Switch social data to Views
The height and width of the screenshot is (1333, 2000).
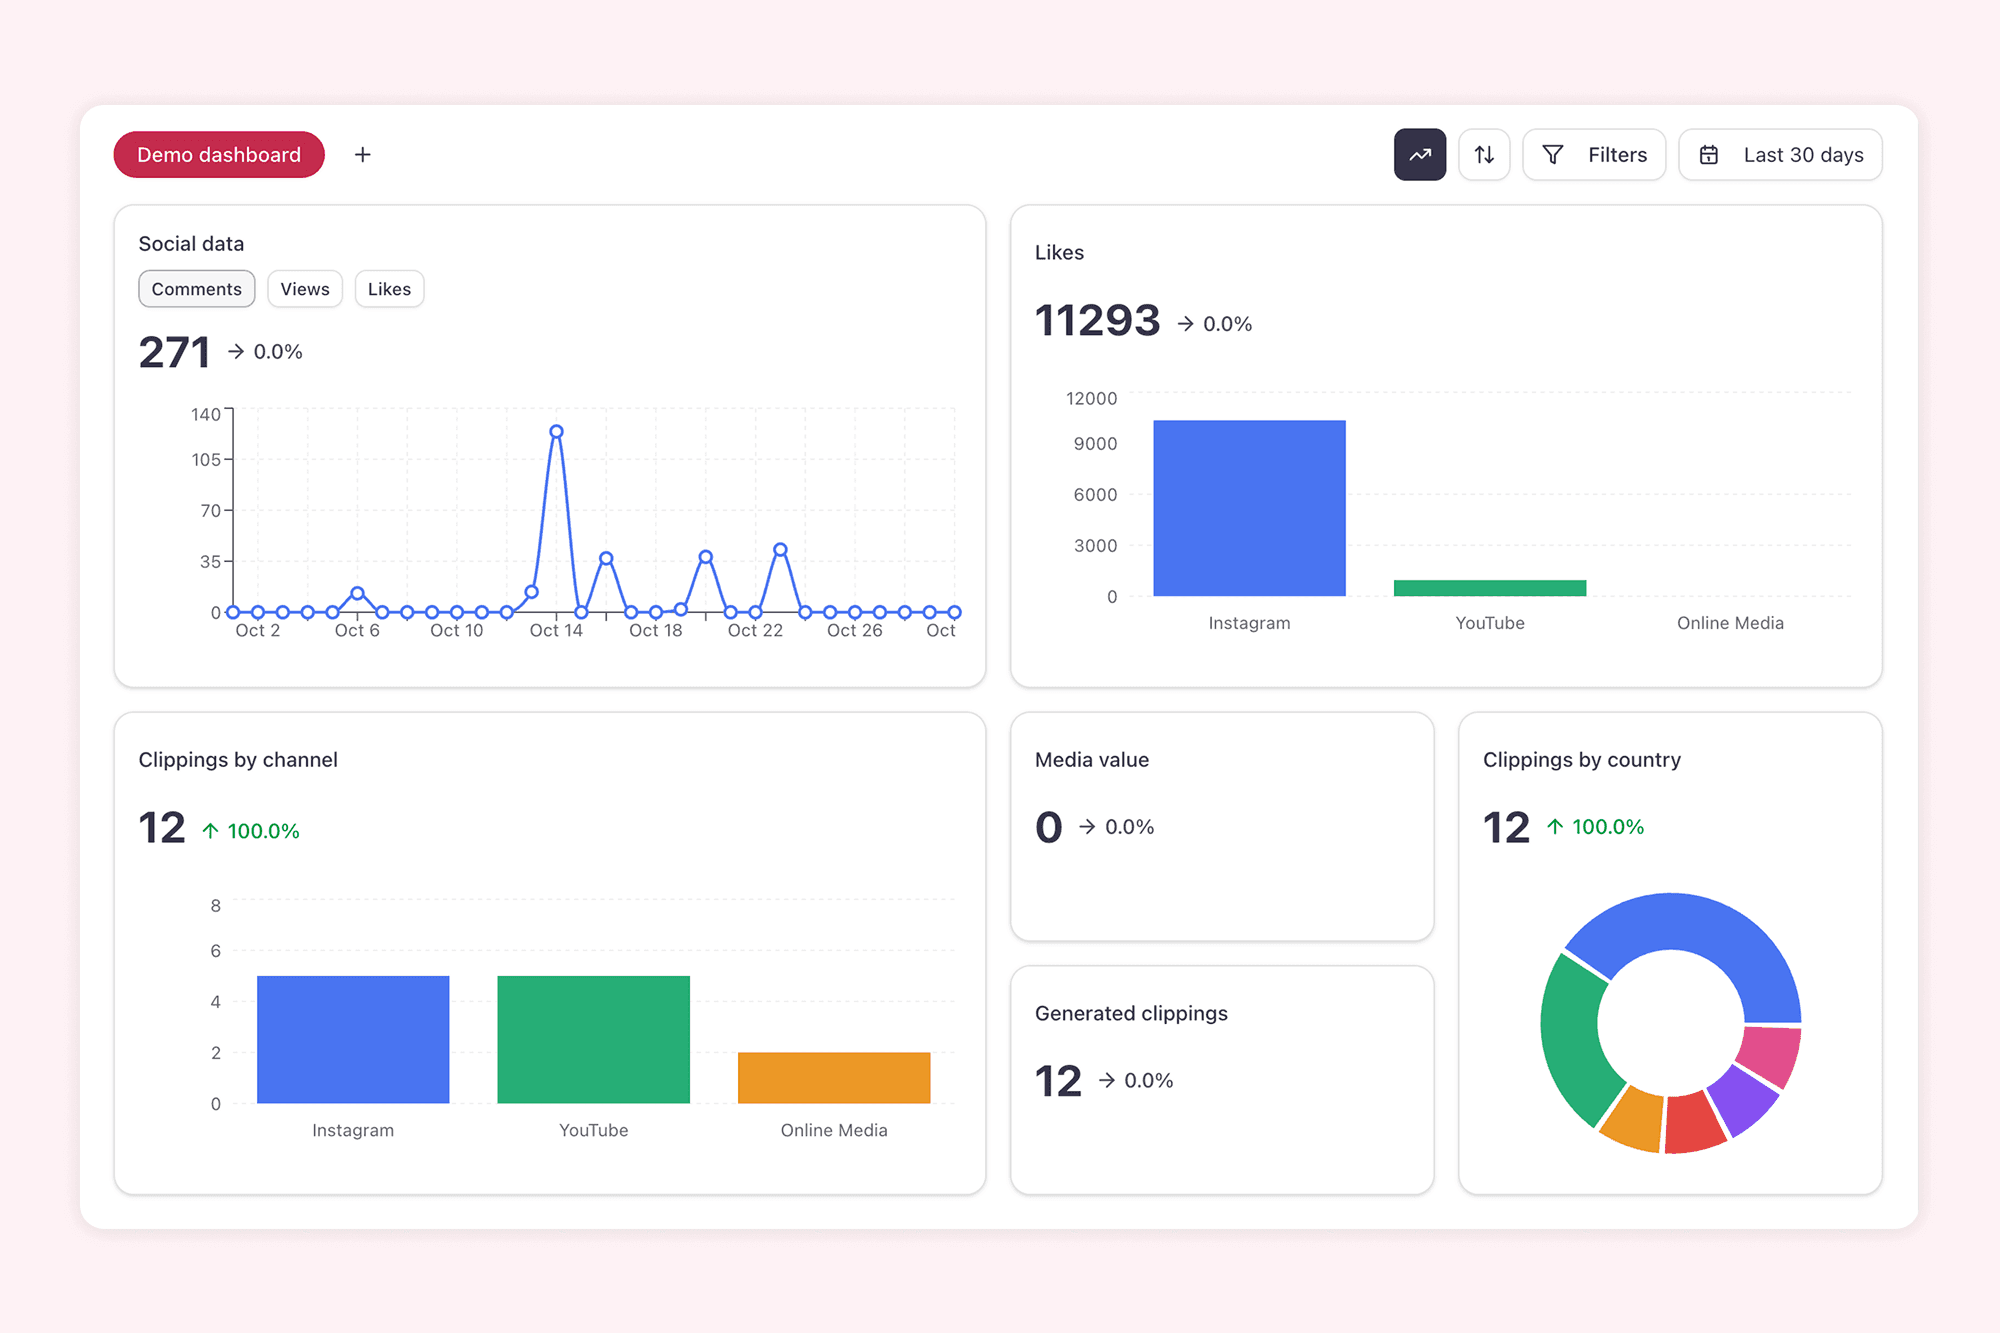click(x=305, y=288)
